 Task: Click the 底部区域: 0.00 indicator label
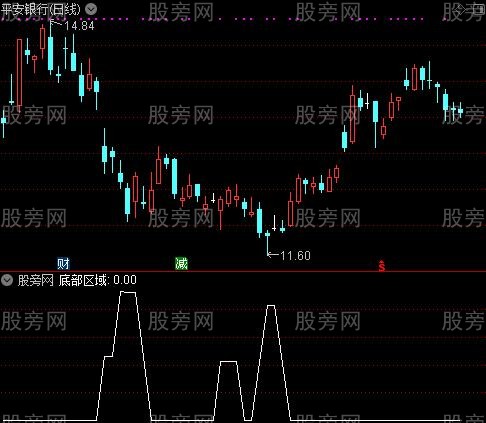pyautogui.click(x=97, y=280)
